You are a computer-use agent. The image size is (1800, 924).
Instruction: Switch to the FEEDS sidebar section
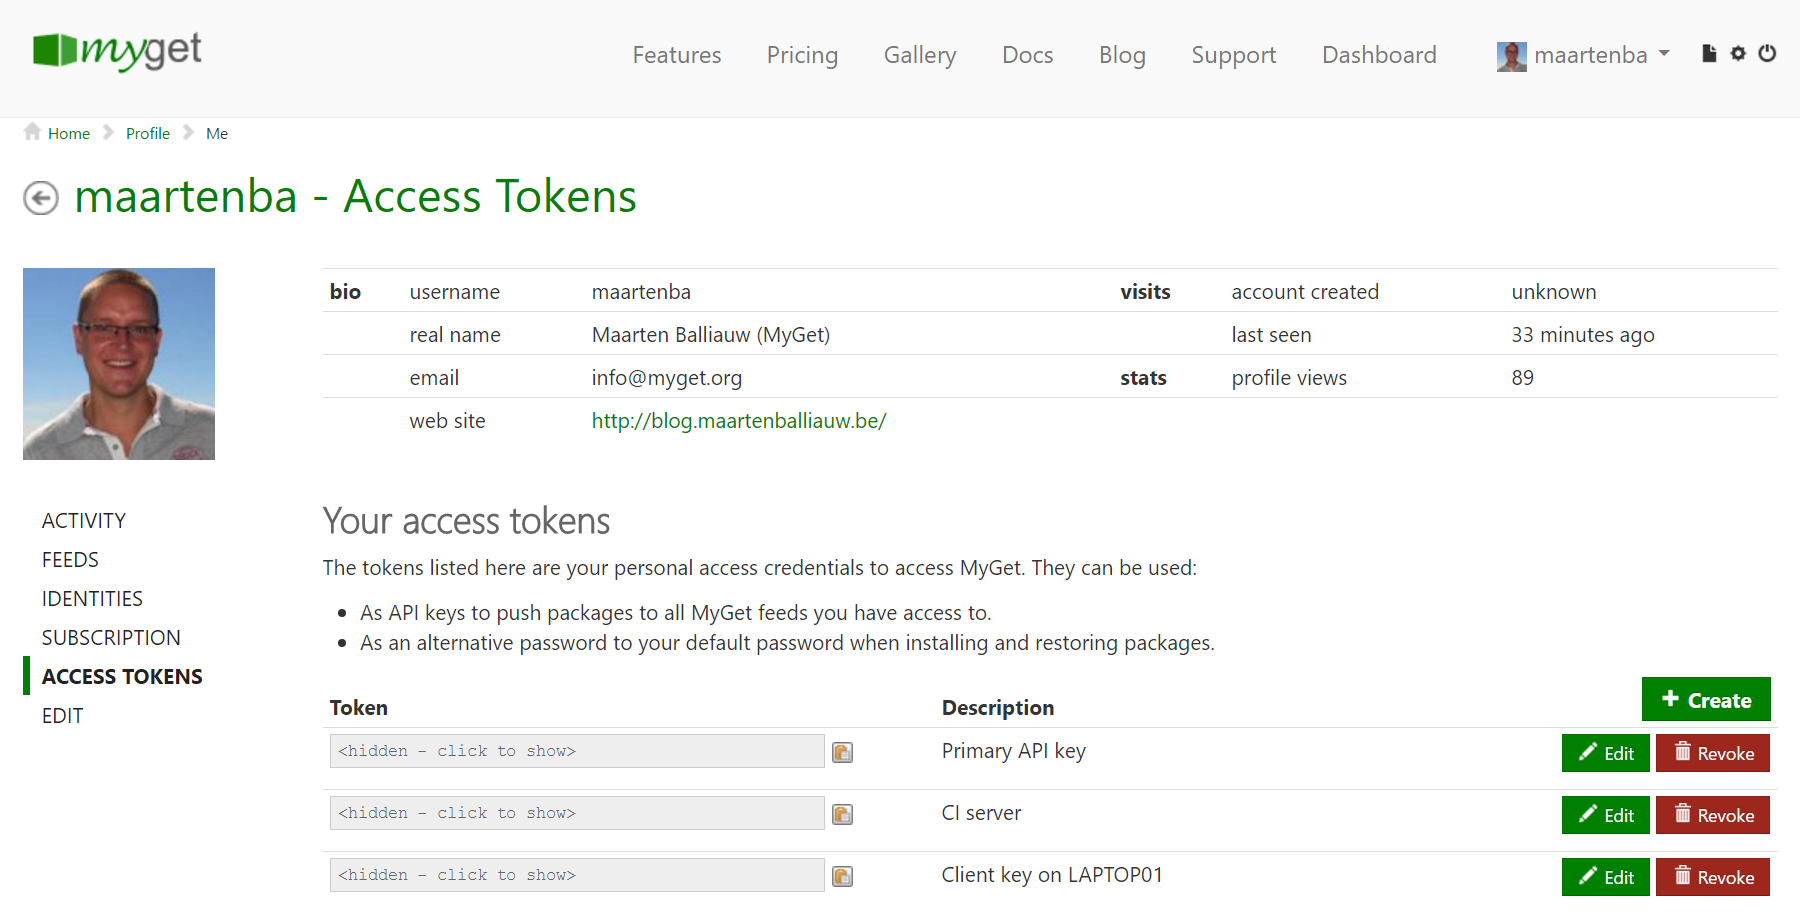pos(70,559)
